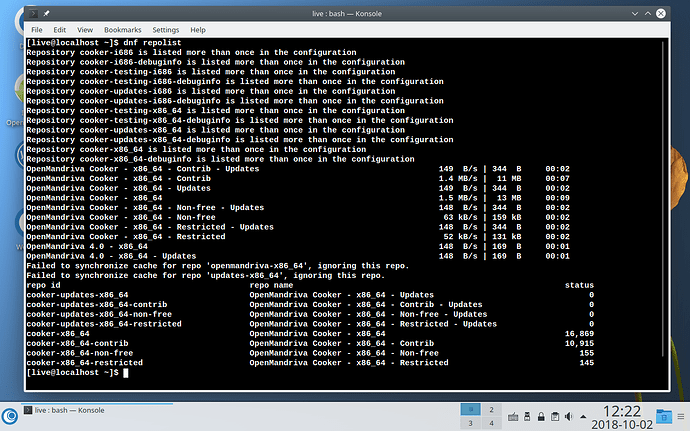Click the pin on-all-desktops icon in title bar
Image resolution: width=690 pixels, height=431 pixels.
[46, 14]
